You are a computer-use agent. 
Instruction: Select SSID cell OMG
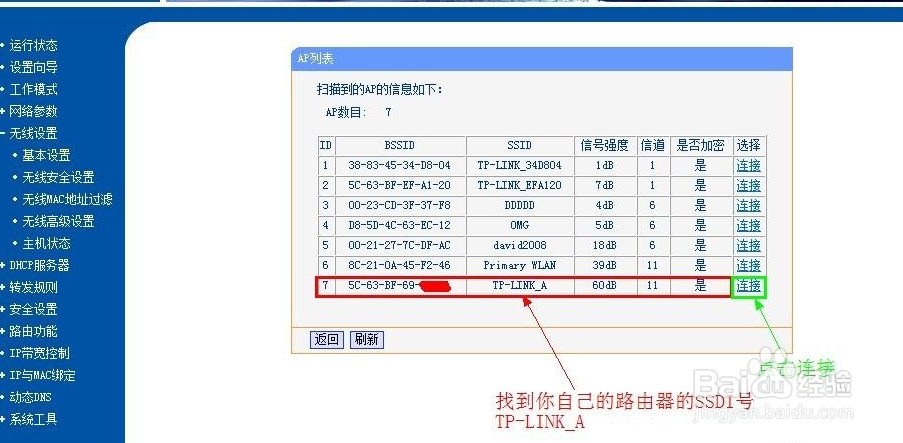tap(519, 225)
